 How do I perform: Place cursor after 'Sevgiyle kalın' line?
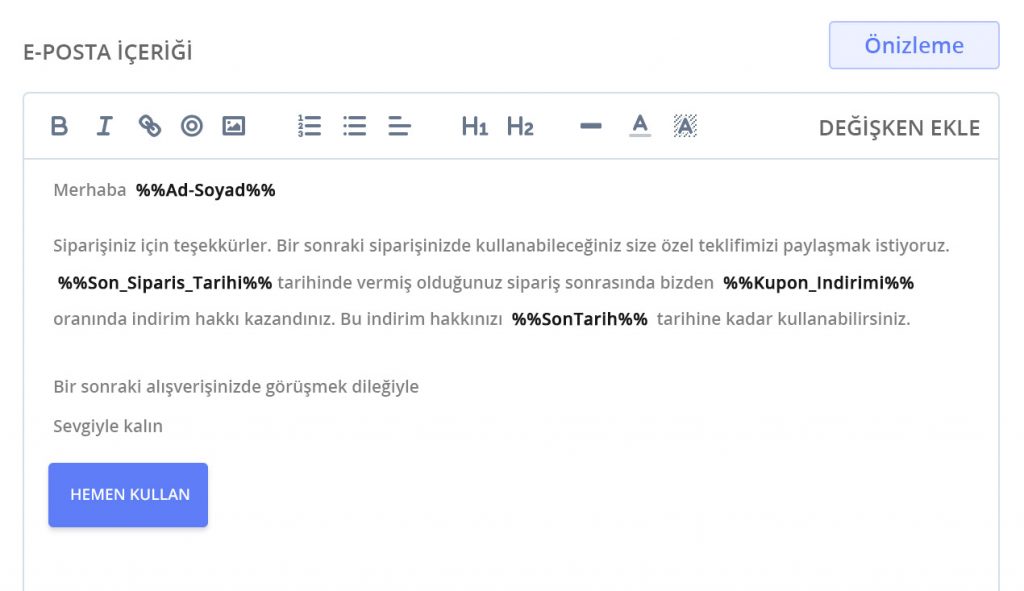point(165,427)
